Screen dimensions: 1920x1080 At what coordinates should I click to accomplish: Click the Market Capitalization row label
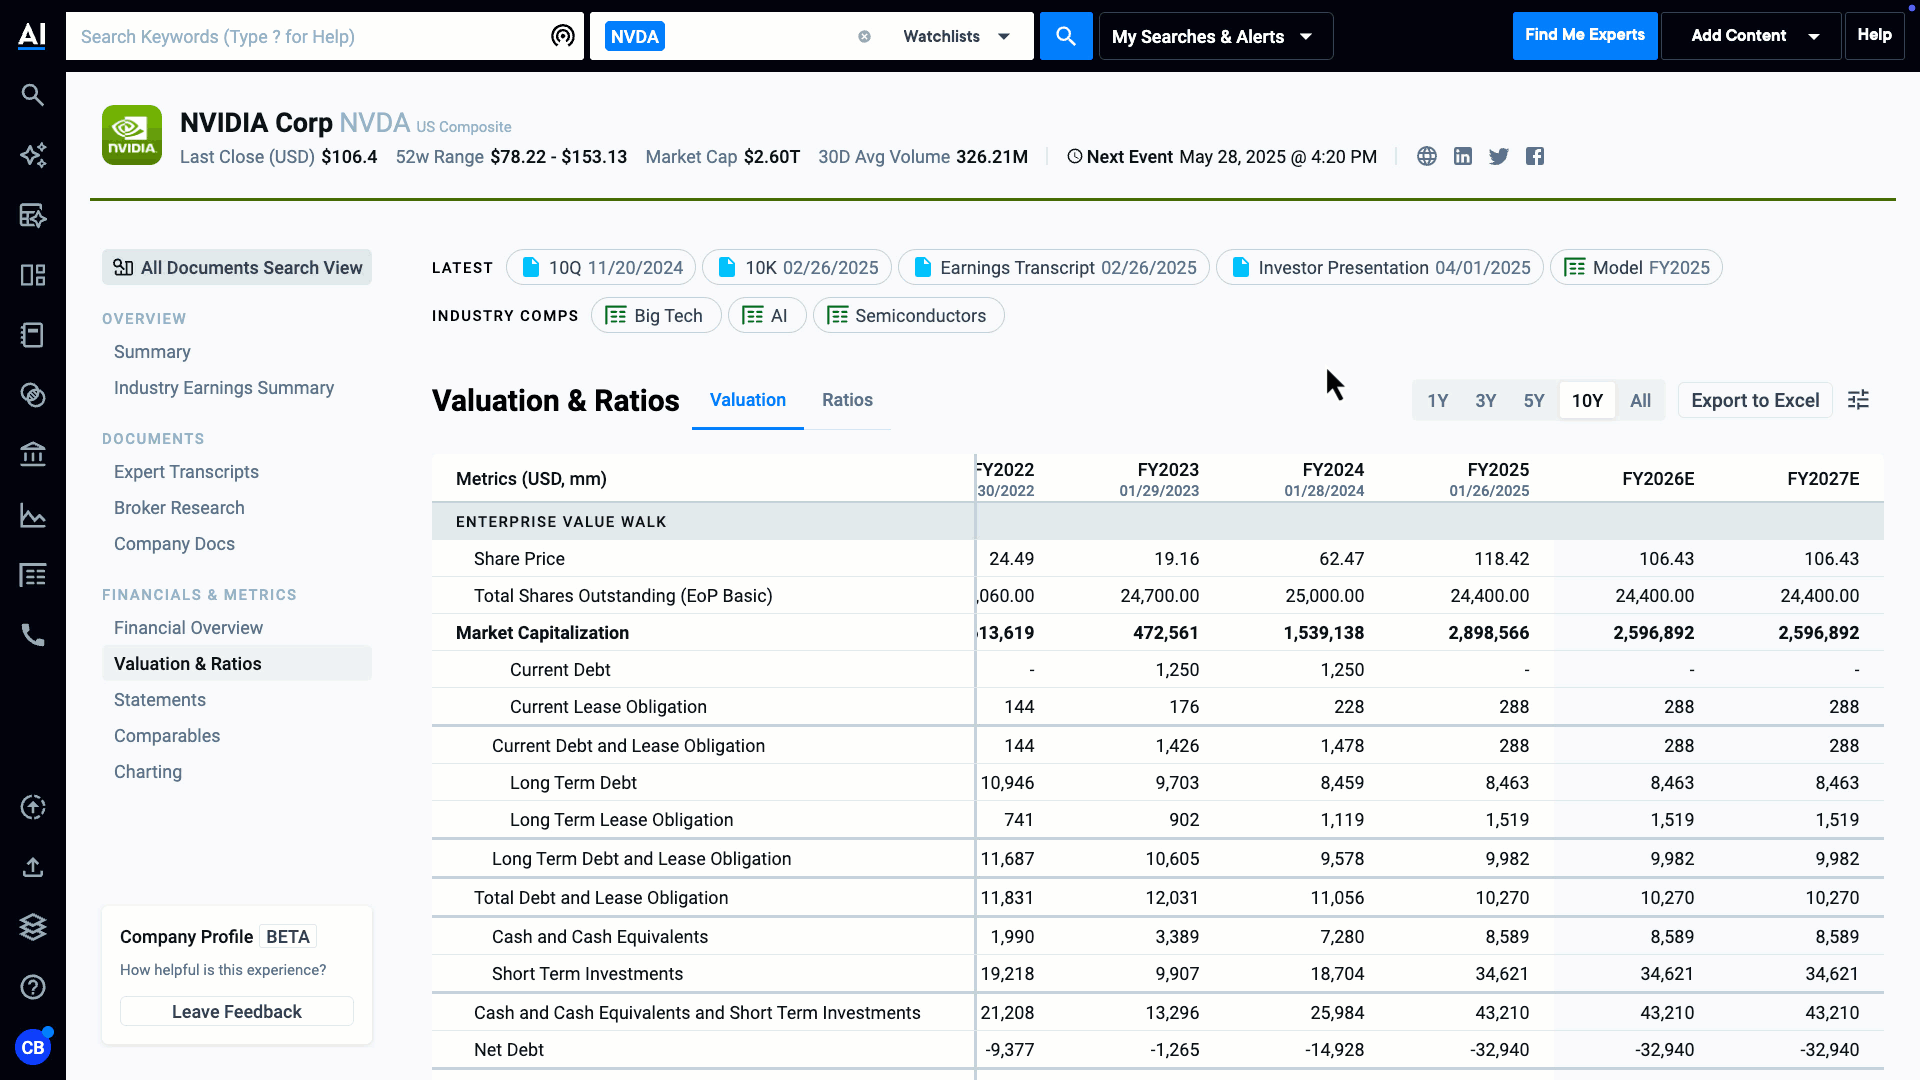tap(542, 633)
